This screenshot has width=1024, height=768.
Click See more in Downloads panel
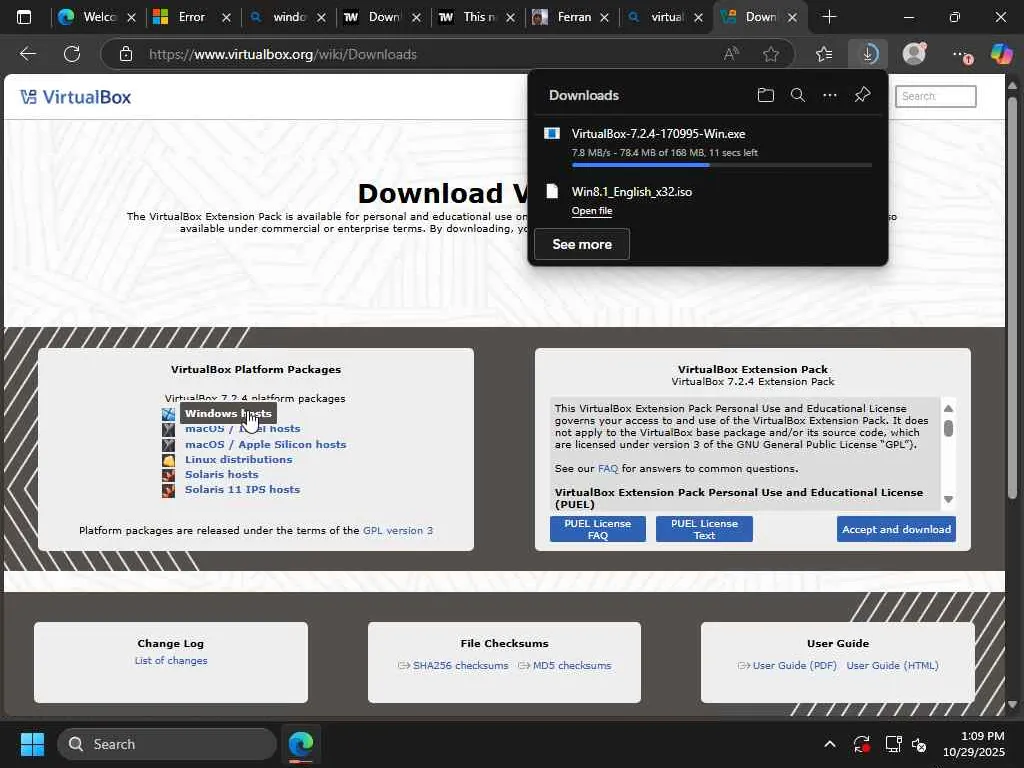tap(582, 244)
